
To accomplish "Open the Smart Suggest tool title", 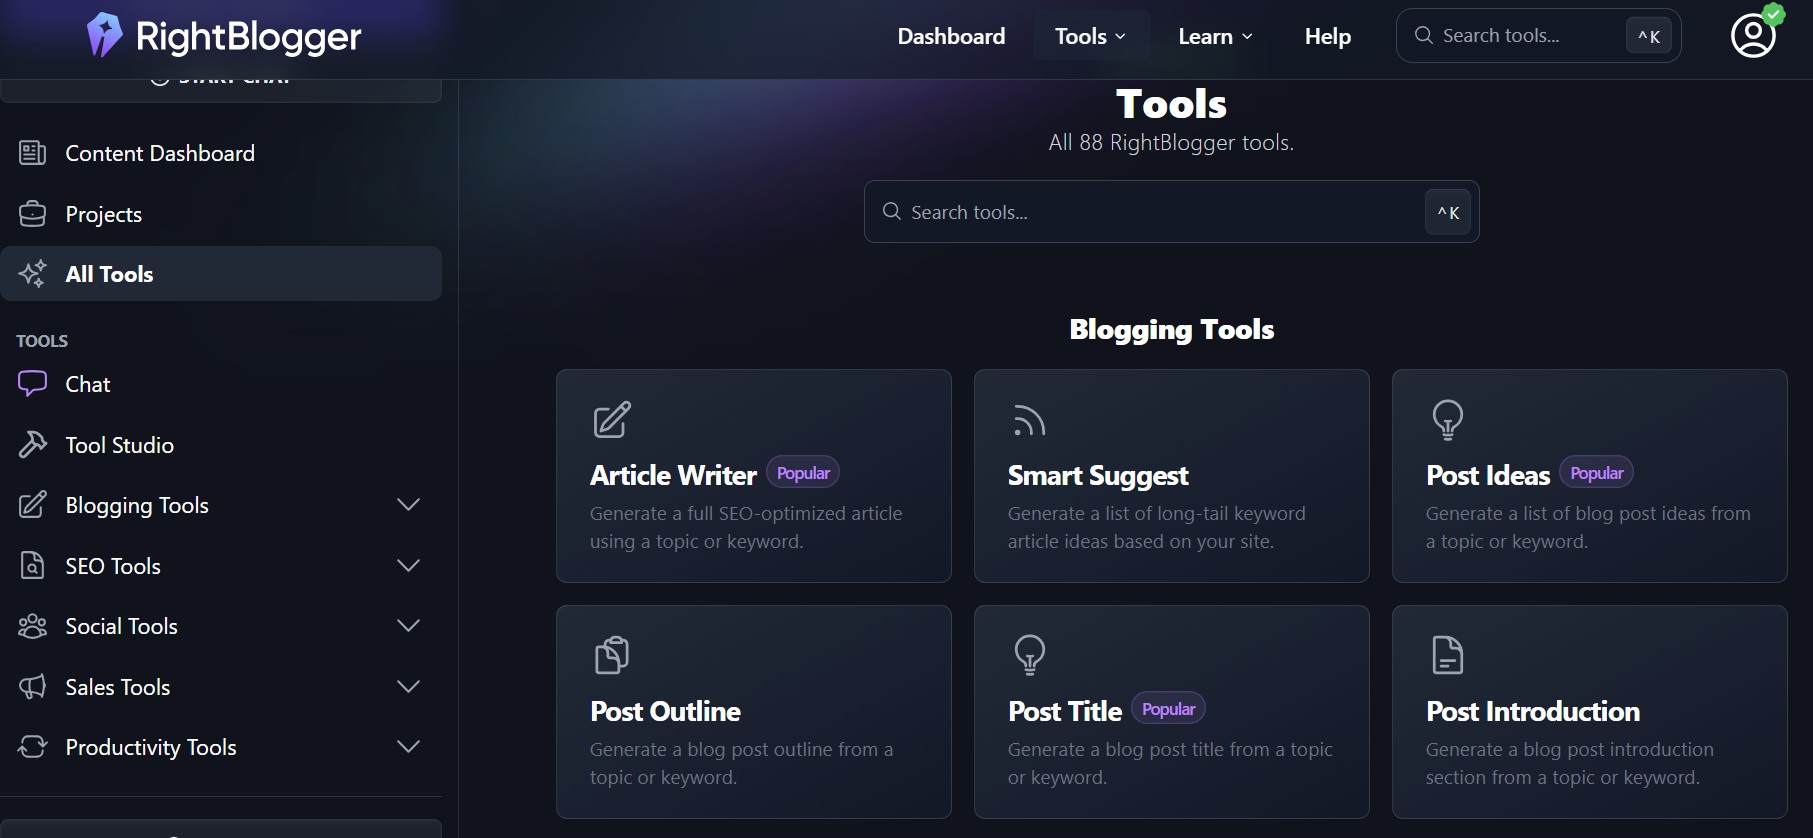I will pos(1098,476).
